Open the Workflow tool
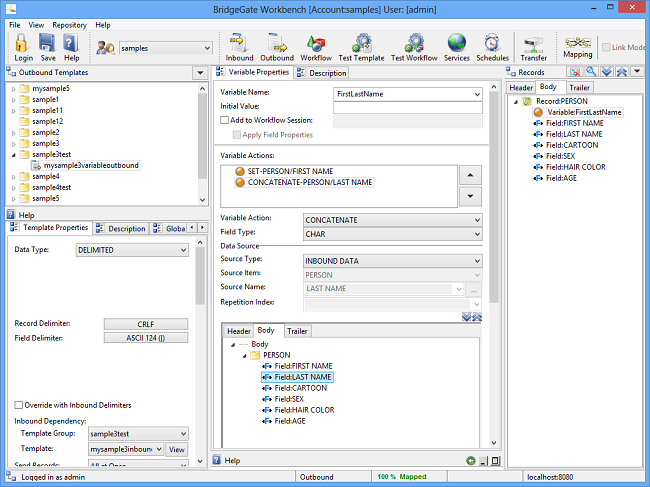Screen dimensions: 650x487 tap(315, 48)
